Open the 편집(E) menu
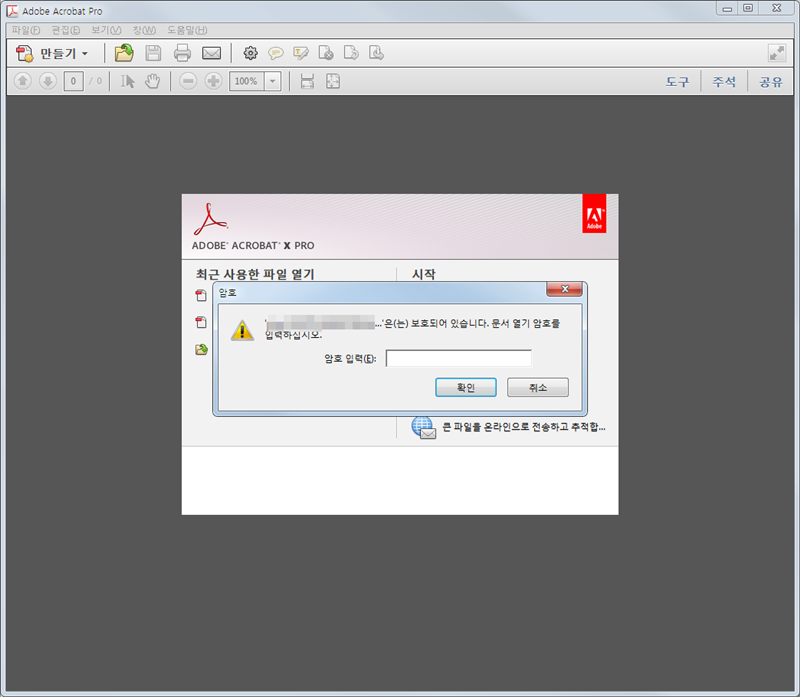Image resolution: width=800 pixels, height=697 pixels. 65,30
